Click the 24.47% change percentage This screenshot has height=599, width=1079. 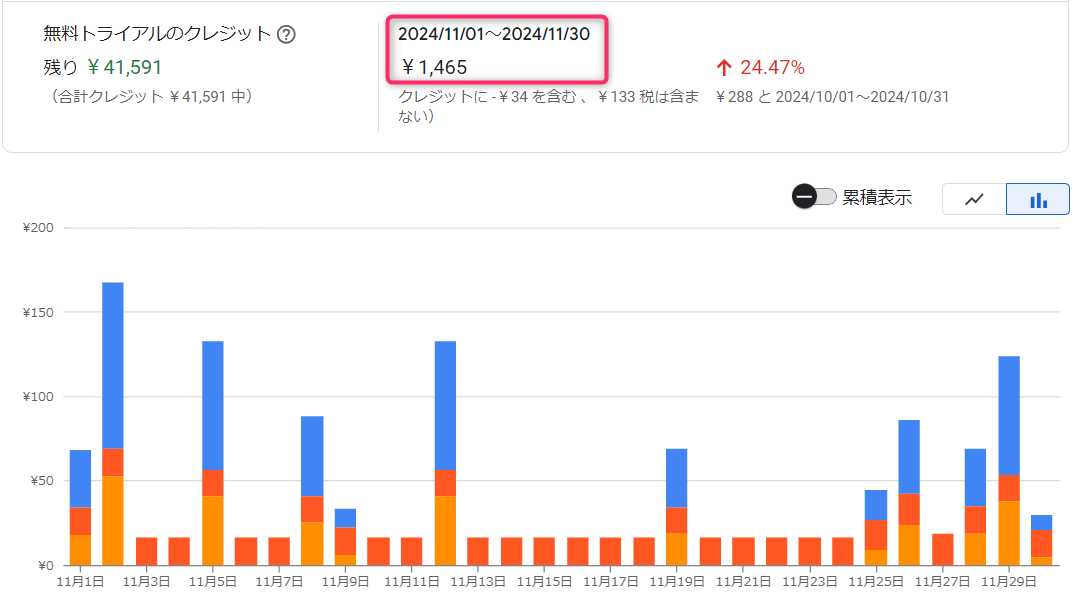tap(772, 68)
